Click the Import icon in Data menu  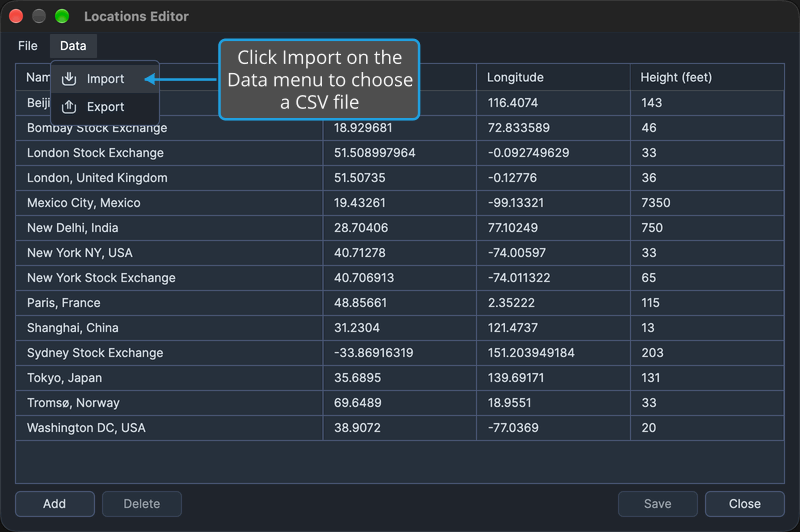69,79
